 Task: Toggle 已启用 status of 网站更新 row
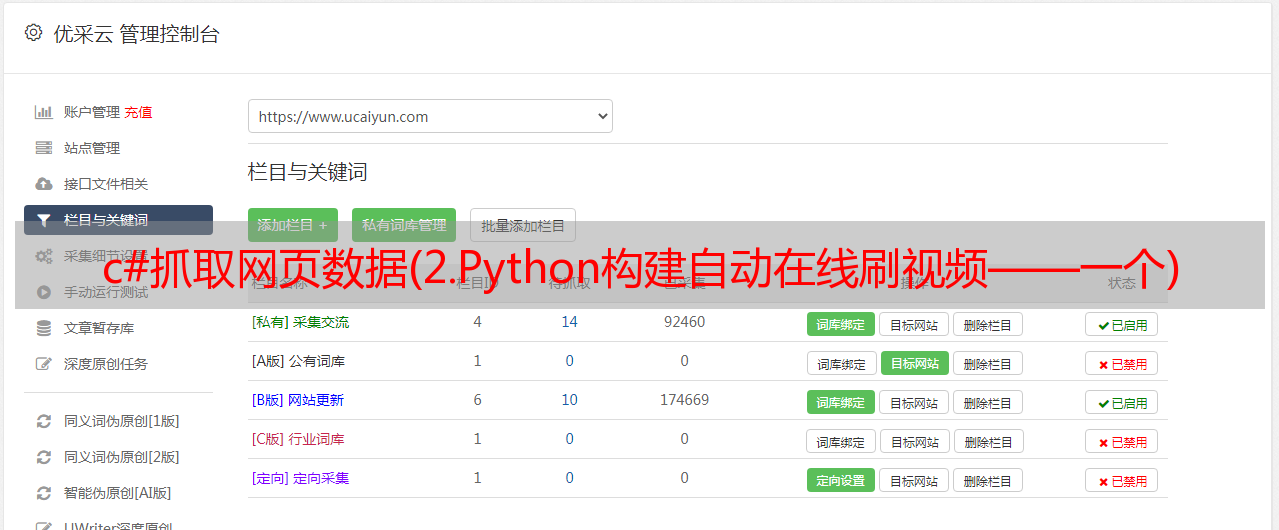tap(1122, 402)
